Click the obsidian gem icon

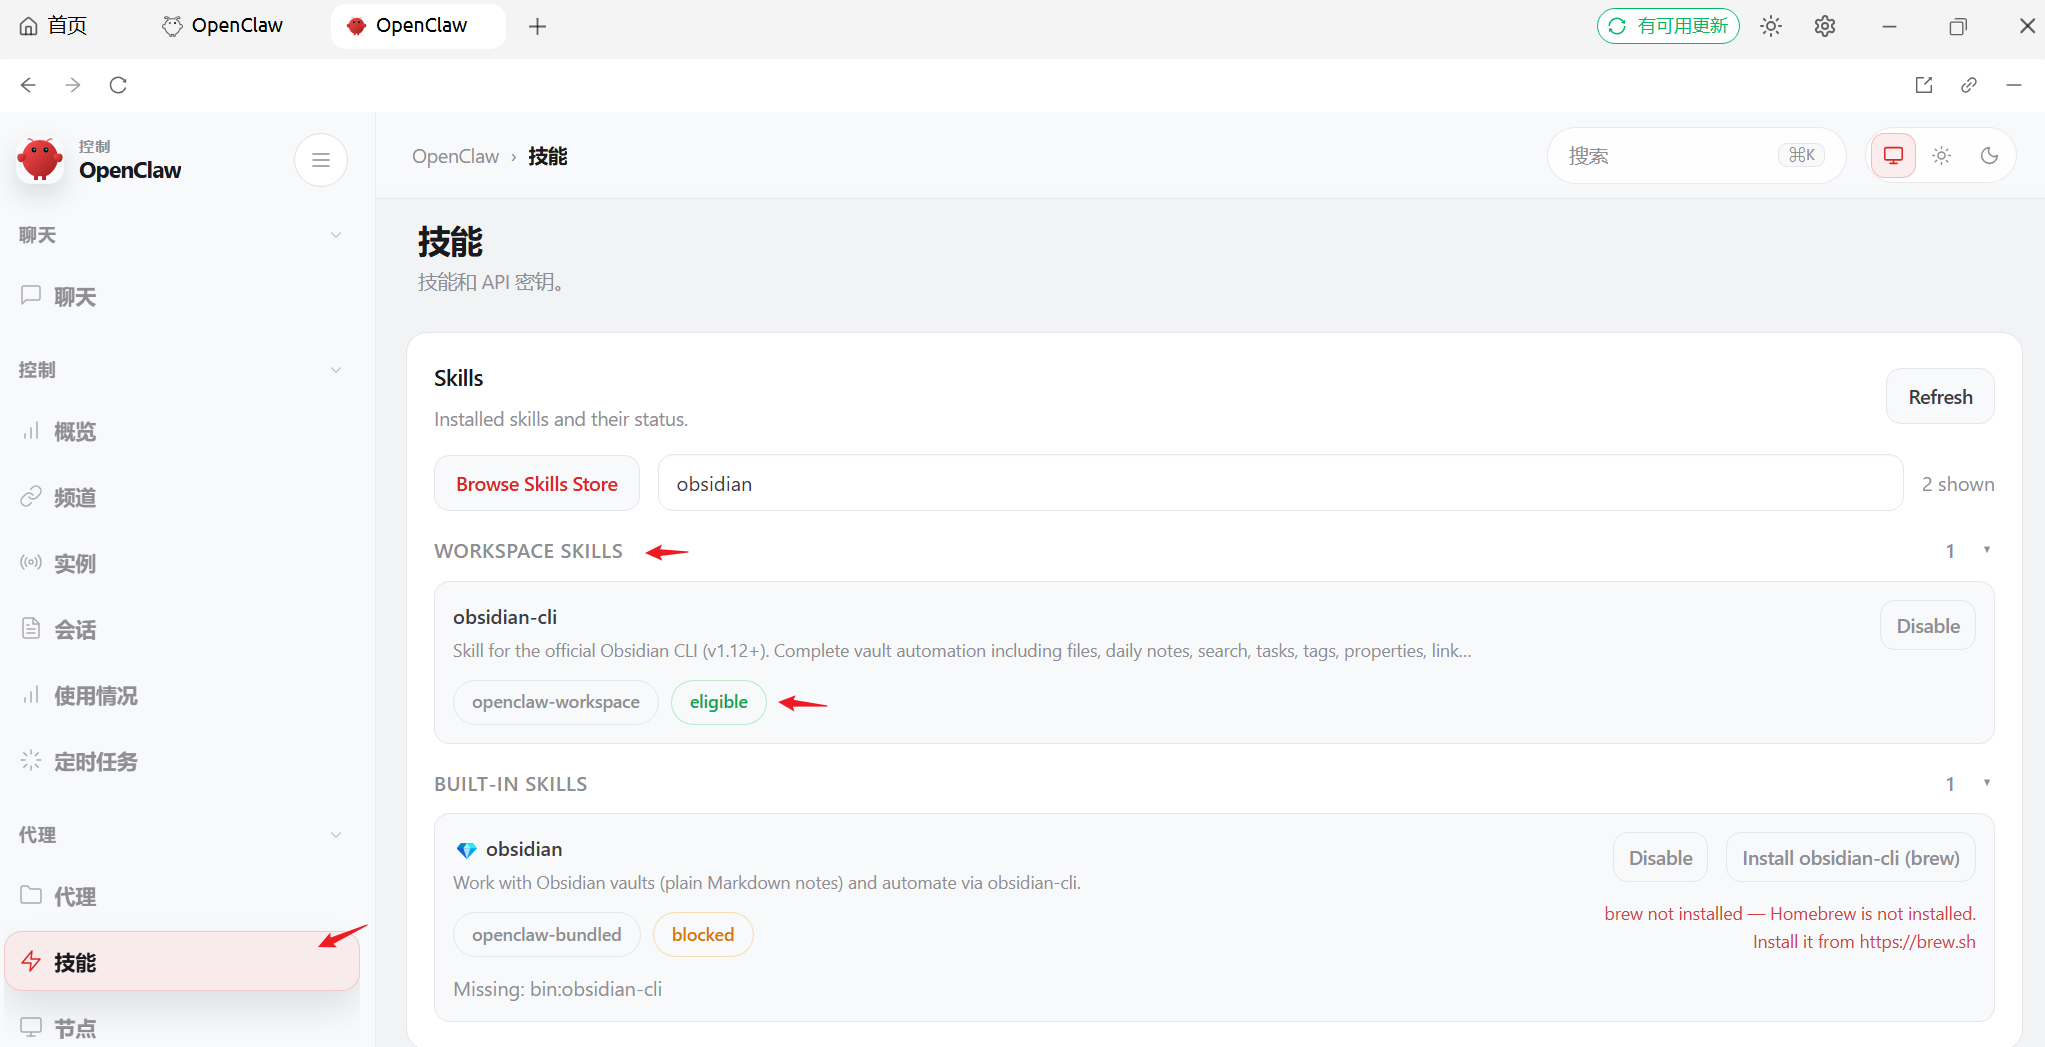tap(466, 850)
